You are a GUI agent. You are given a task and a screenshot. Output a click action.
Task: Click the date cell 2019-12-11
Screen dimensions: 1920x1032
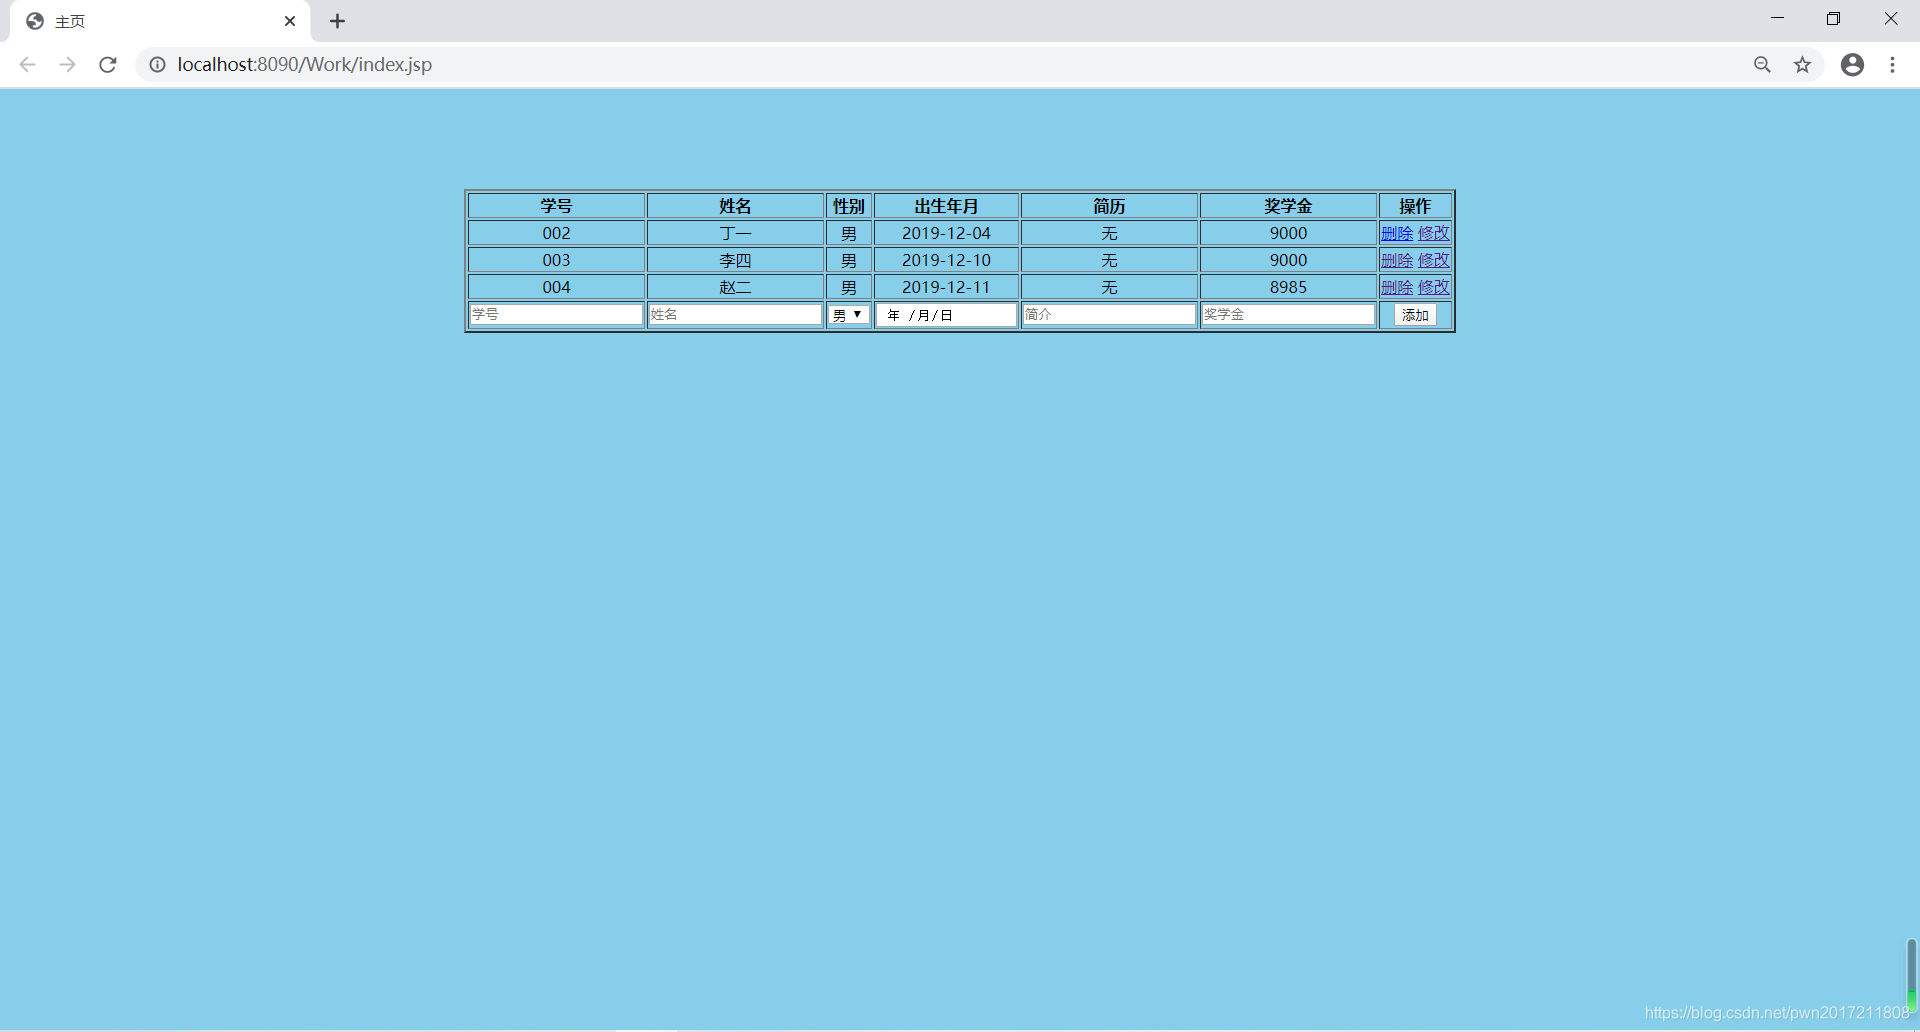tap(946, 287)
